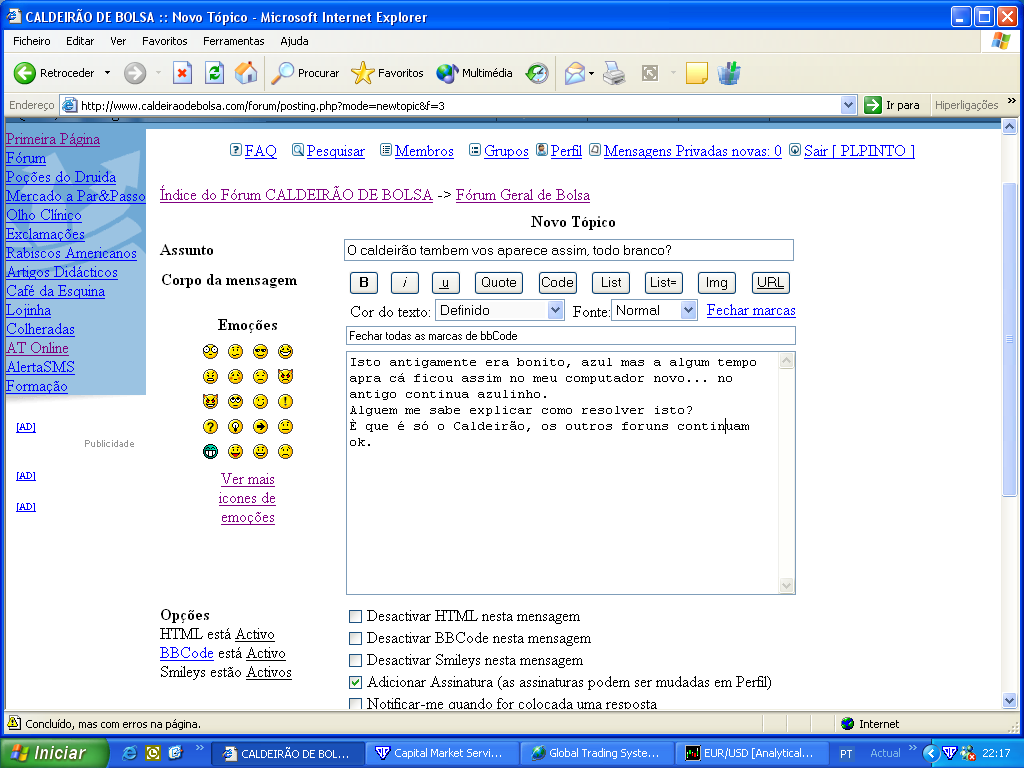Image resolution: width=1024 pixels, height=768 pixels.
Task: Click the Stop loading icon
Action: (x=182, y=73)
